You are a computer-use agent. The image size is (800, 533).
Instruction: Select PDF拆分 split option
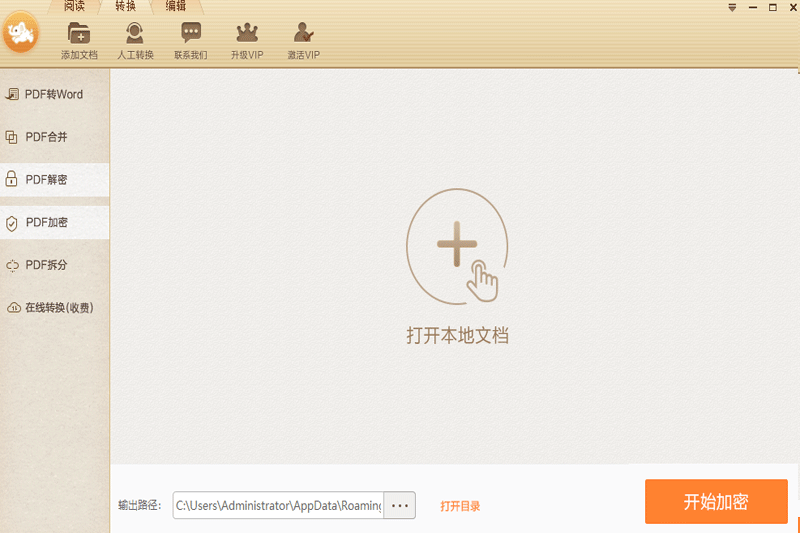click(x=54, y=265)
